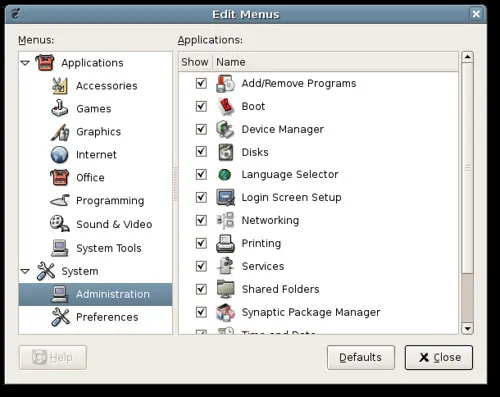Click the Synaptic Package Manager icon
This screenshot has width=500, height=397.
tap(225, 312)
